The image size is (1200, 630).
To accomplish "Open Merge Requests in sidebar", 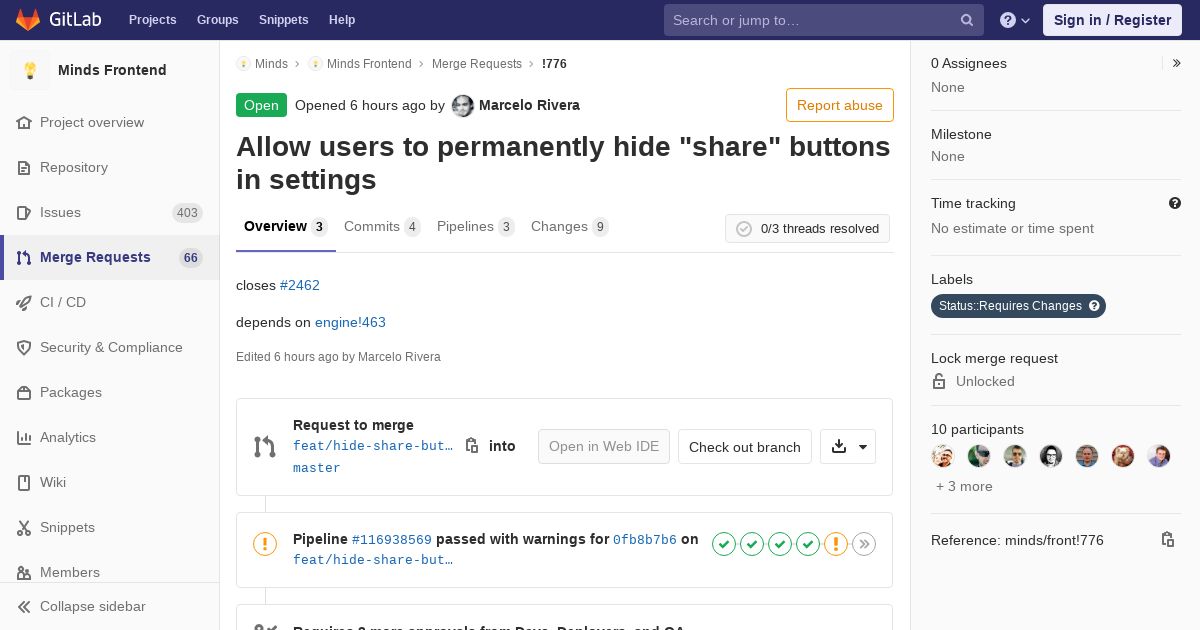I will [x=110, y=257].
